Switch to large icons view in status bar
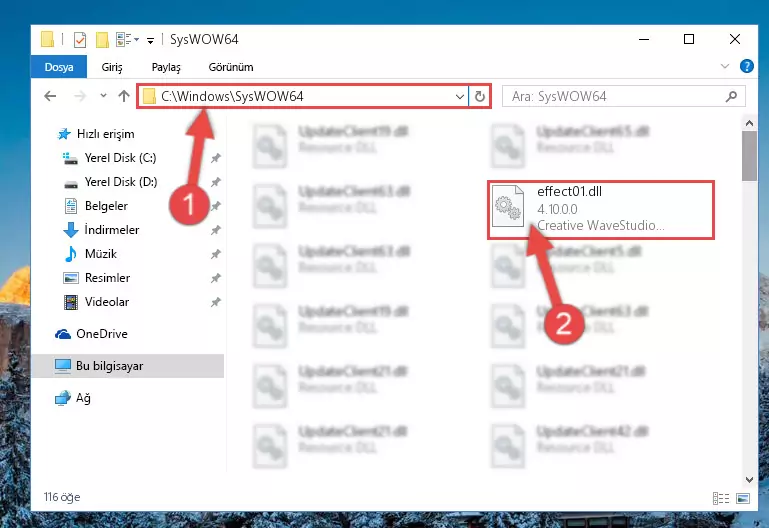Viewport: 769px width, 528px height. (x=743, y=499)
